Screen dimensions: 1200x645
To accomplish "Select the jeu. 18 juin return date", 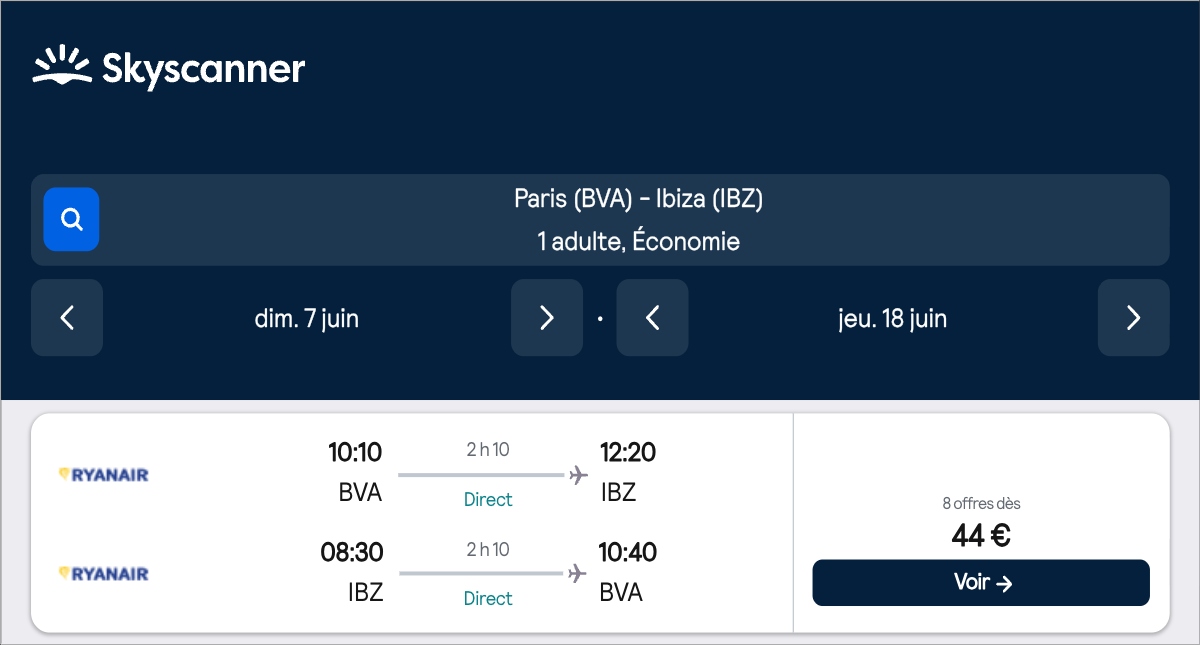I will pos(892,319).
